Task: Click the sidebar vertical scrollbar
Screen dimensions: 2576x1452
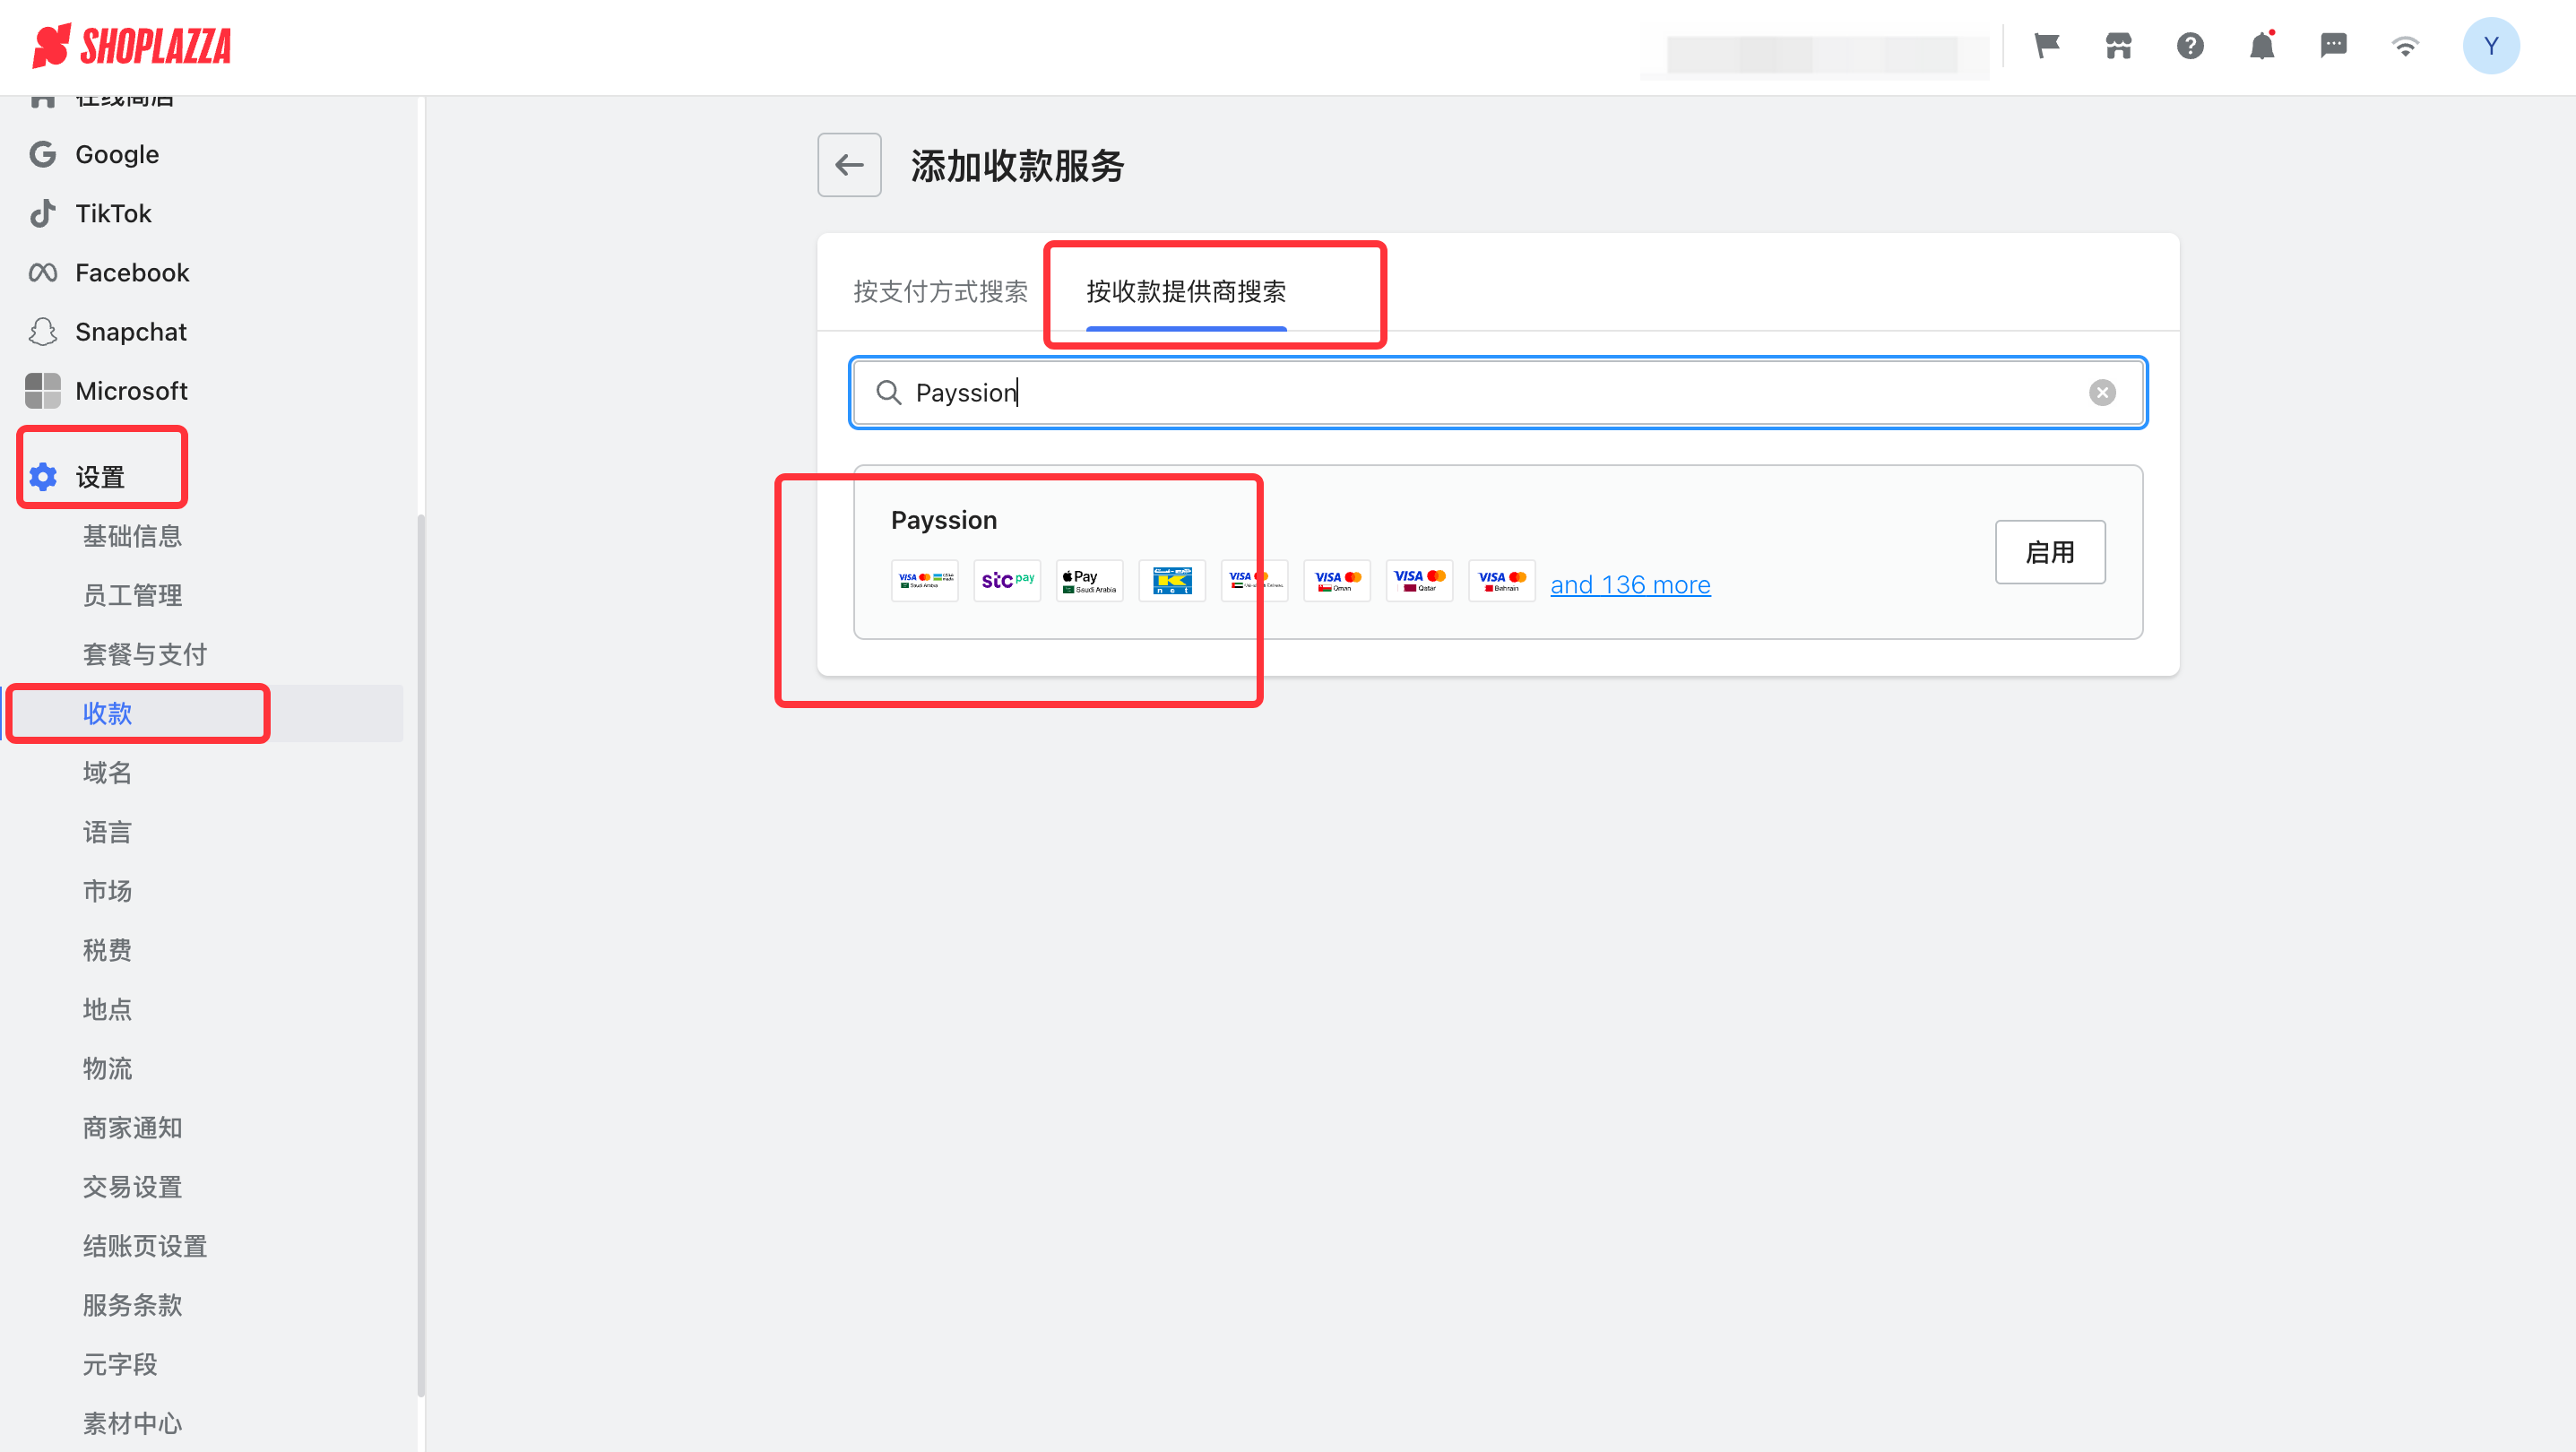Action: pyautogui.click(x=421, y=955)
